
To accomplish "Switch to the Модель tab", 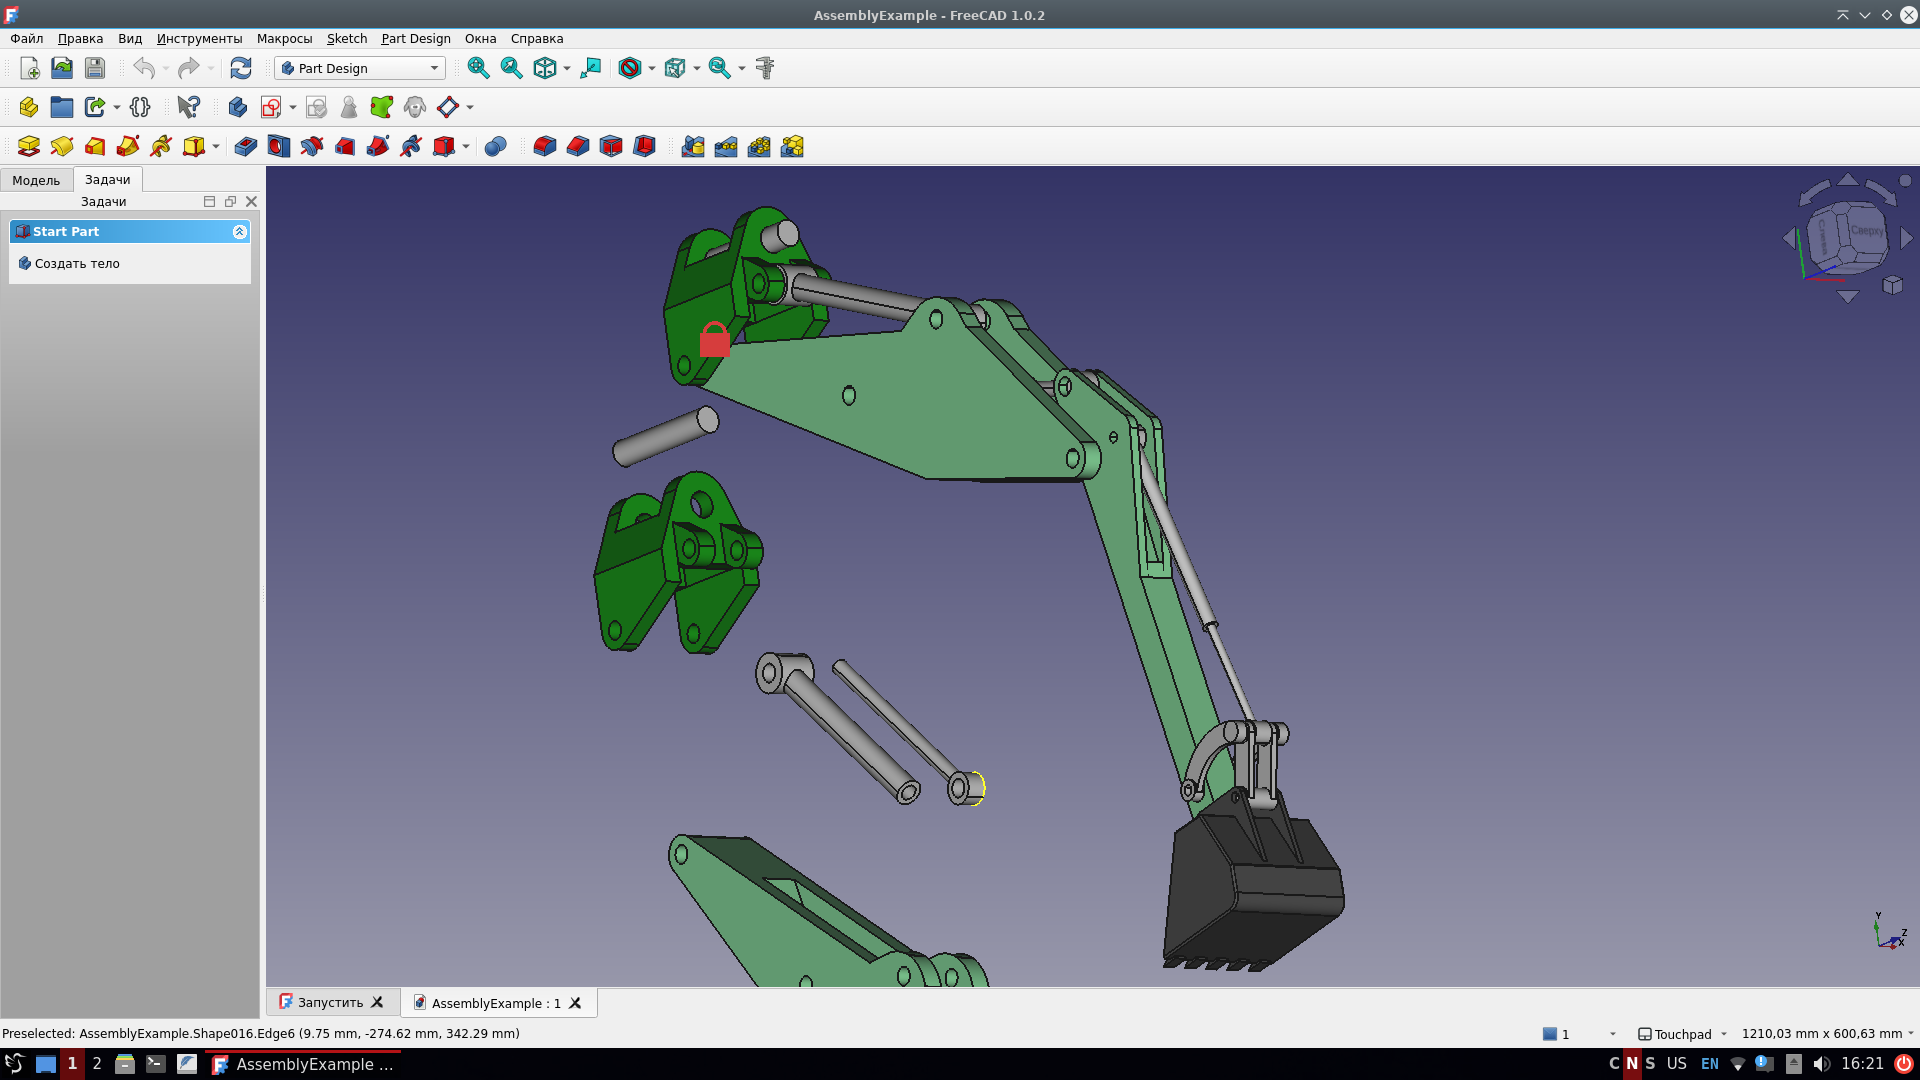I will [x=36, y=180].
